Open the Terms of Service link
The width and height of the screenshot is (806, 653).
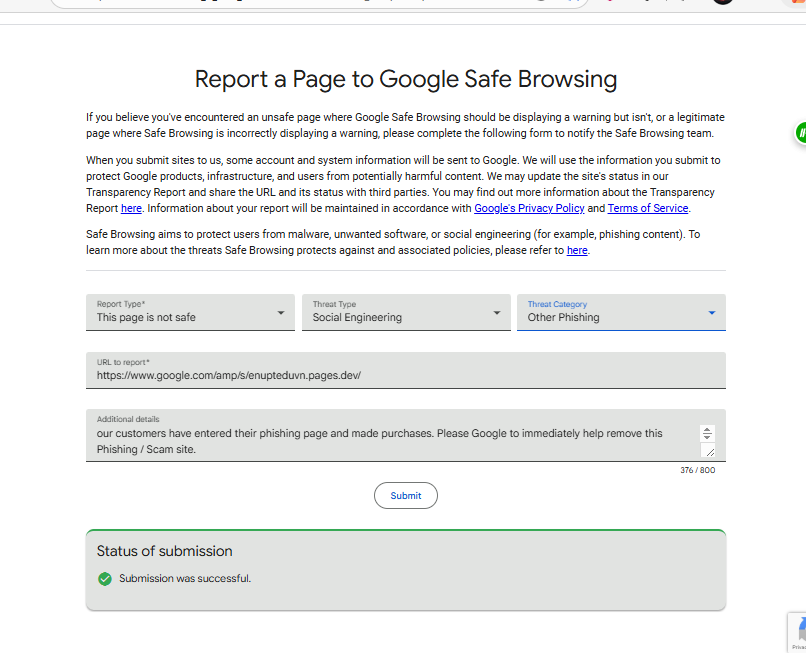(x=648, y=208)
